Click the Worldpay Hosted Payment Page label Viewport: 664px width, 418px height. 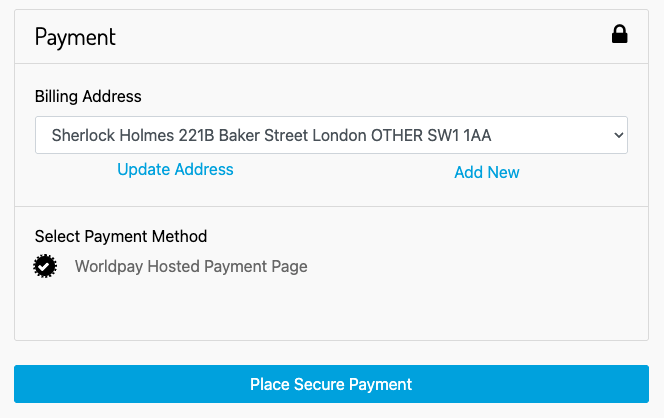191,267
